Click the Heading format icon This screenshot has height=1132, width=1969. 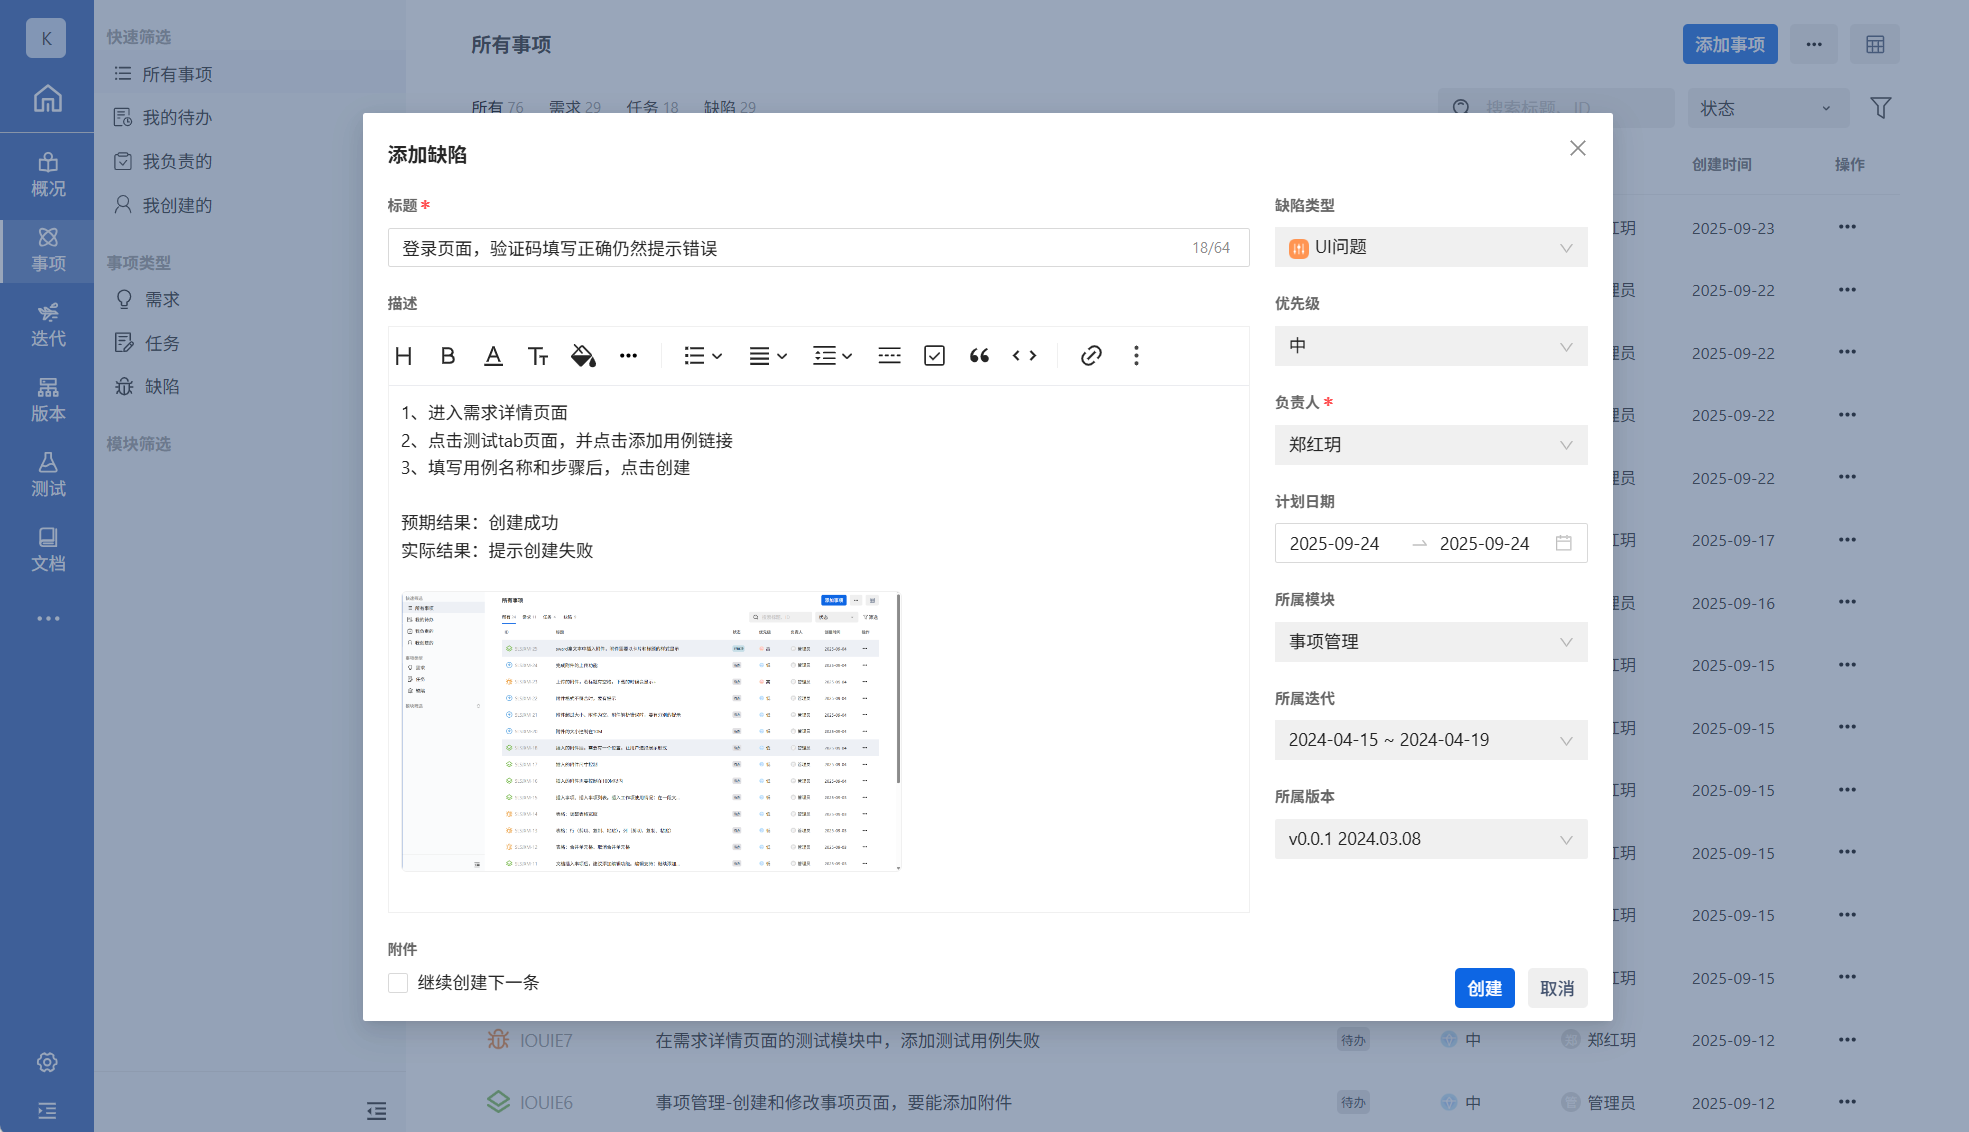pyautogui.click(x=404, y=356)
